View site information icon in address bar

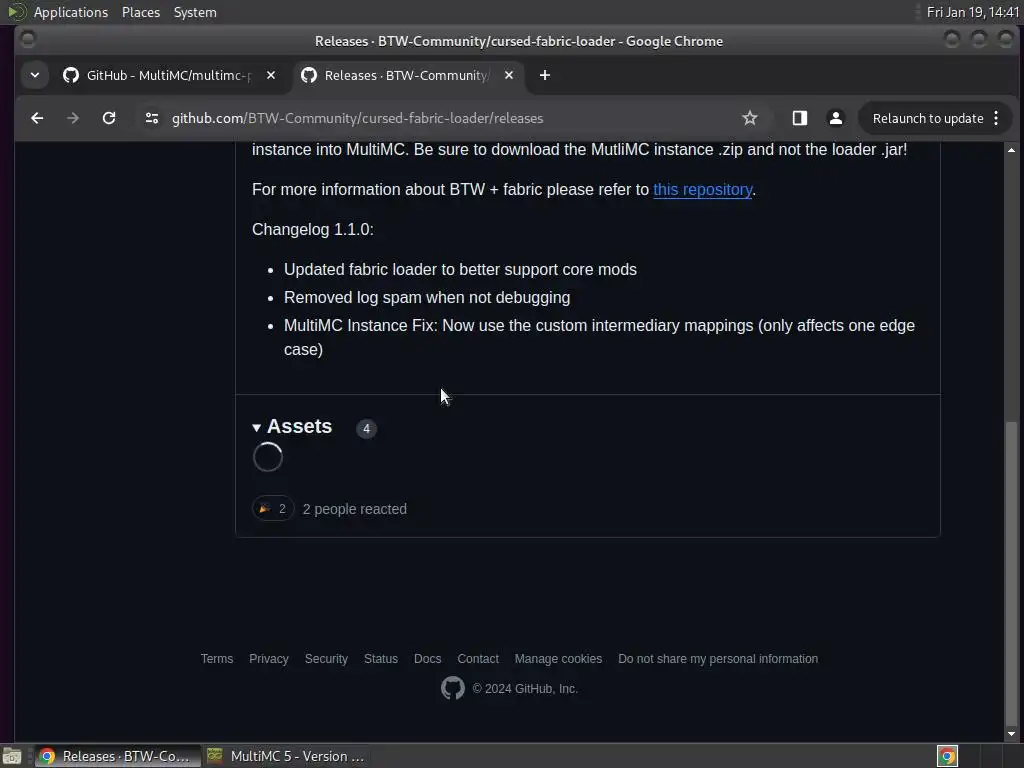(x=152, y=118)
